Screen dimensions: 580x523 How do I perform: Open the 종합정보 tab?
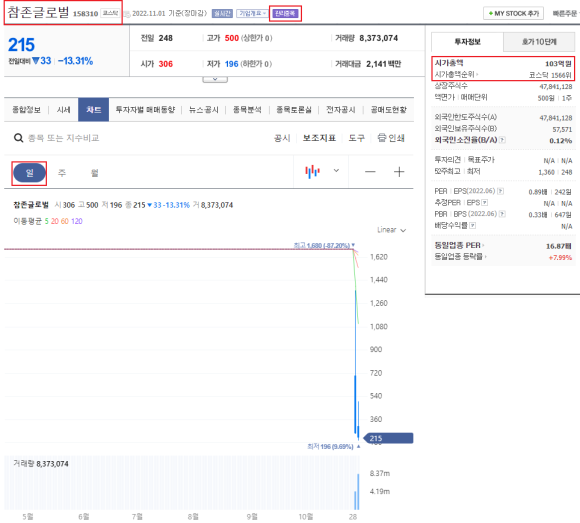pyautogui.click(x=26, y=109)
